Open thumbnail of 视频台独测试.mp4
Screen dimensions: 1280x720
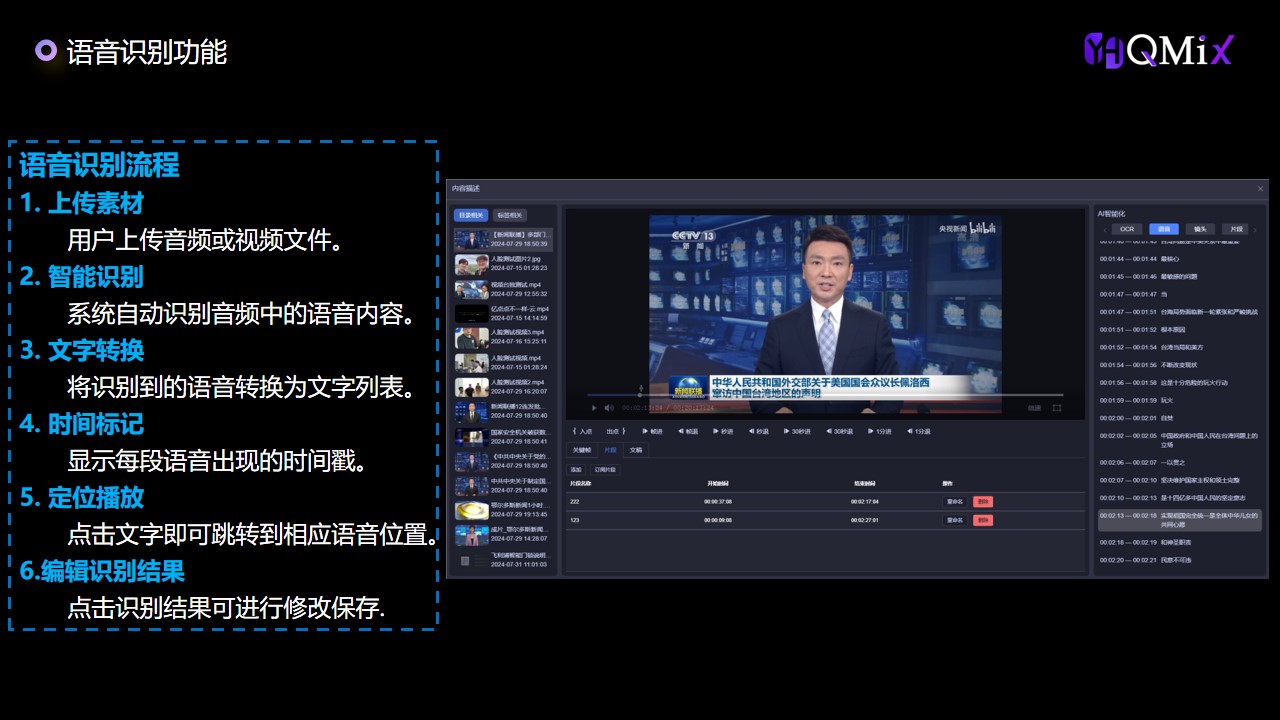coord(471,289)
